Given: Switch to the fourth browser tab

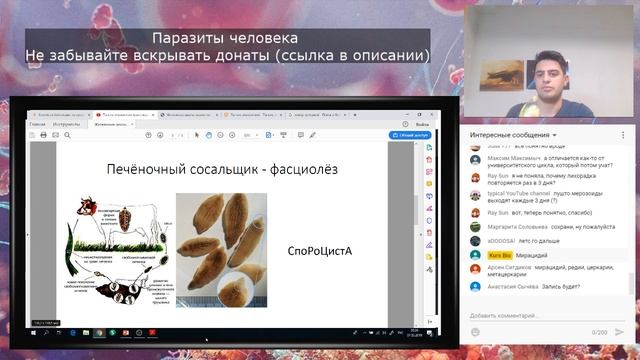Looking at the screenshot, I should tap(253, 115).
